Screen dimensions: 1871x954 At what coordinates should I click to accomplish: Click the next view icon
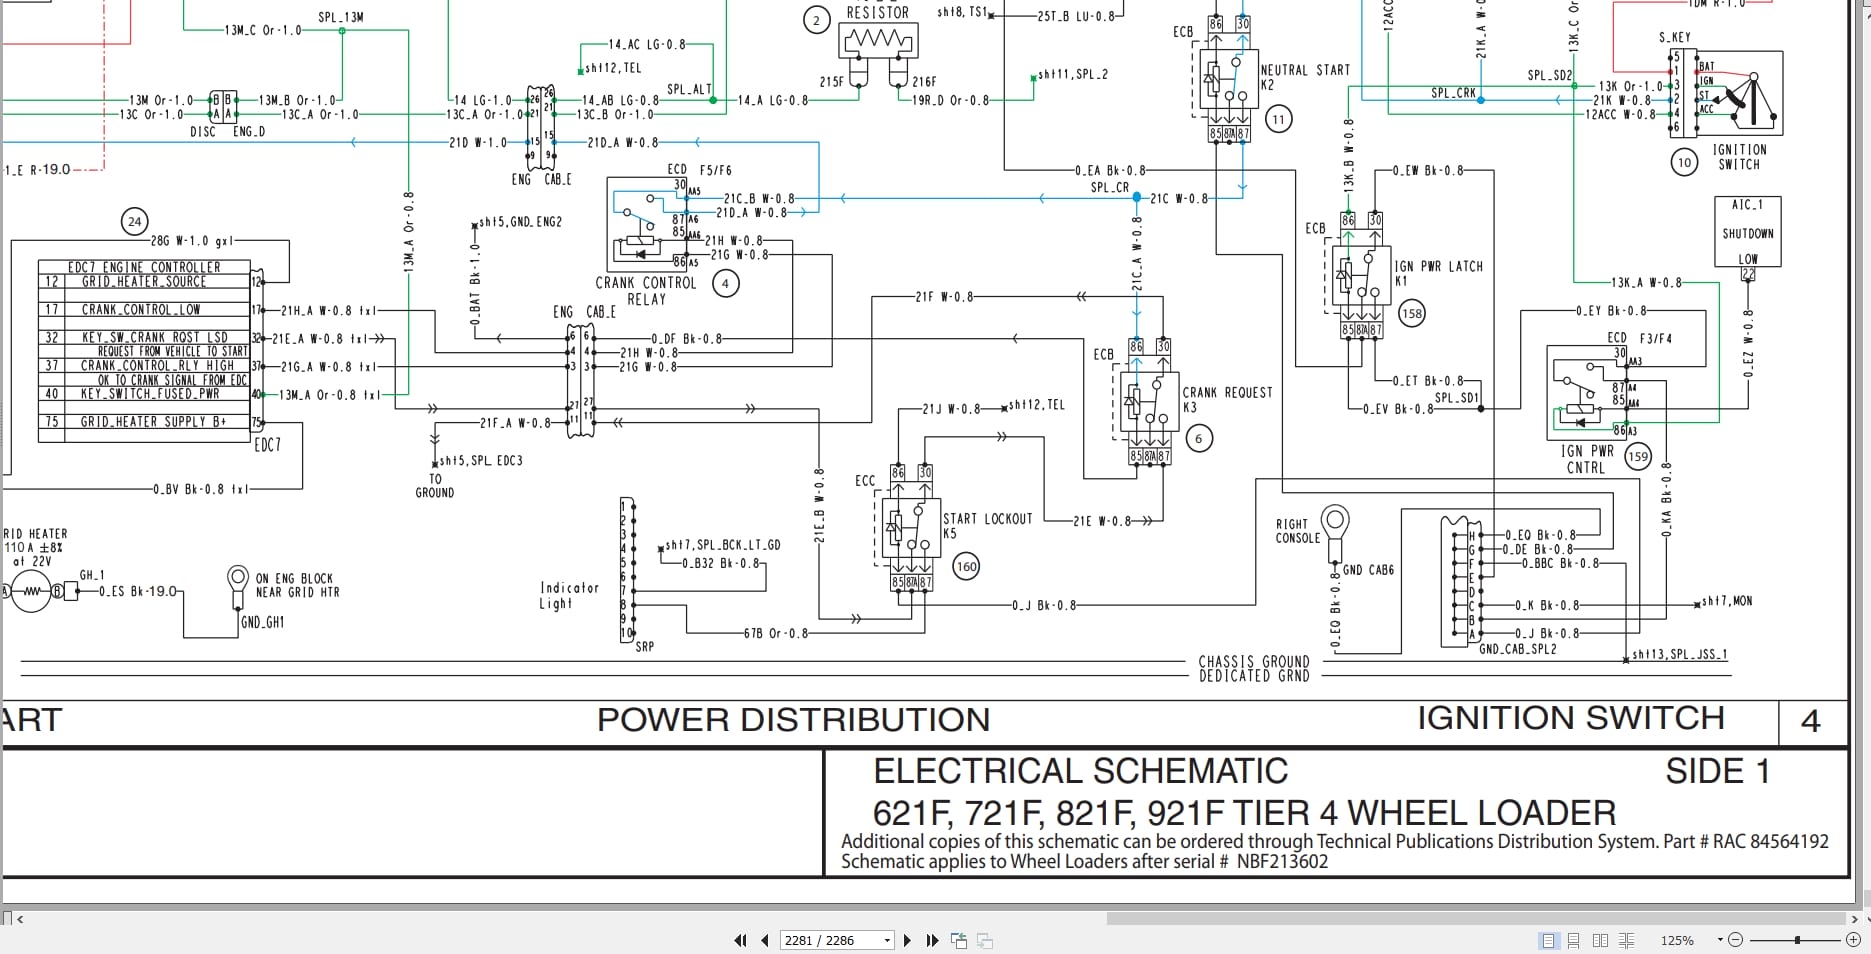pos(985,940)
